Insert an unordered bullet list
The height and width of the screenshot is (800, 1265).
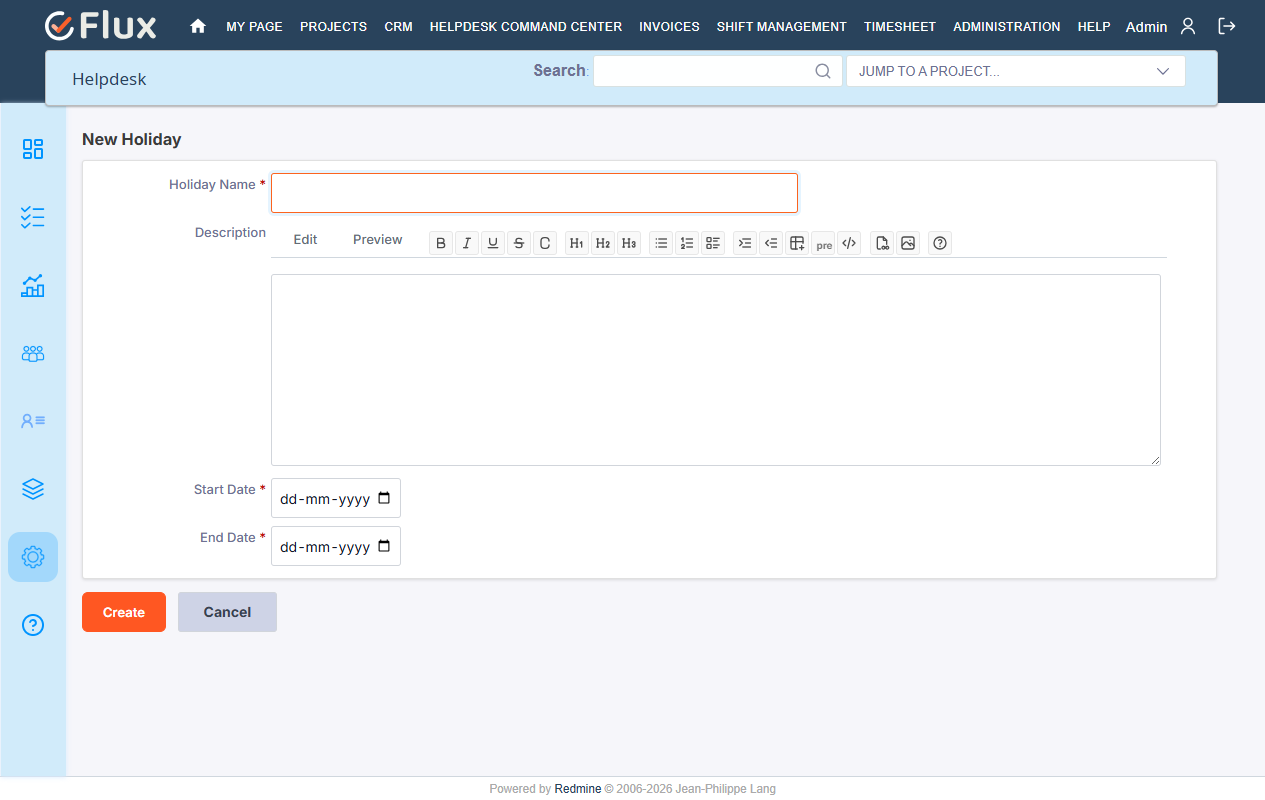point(661,243)
